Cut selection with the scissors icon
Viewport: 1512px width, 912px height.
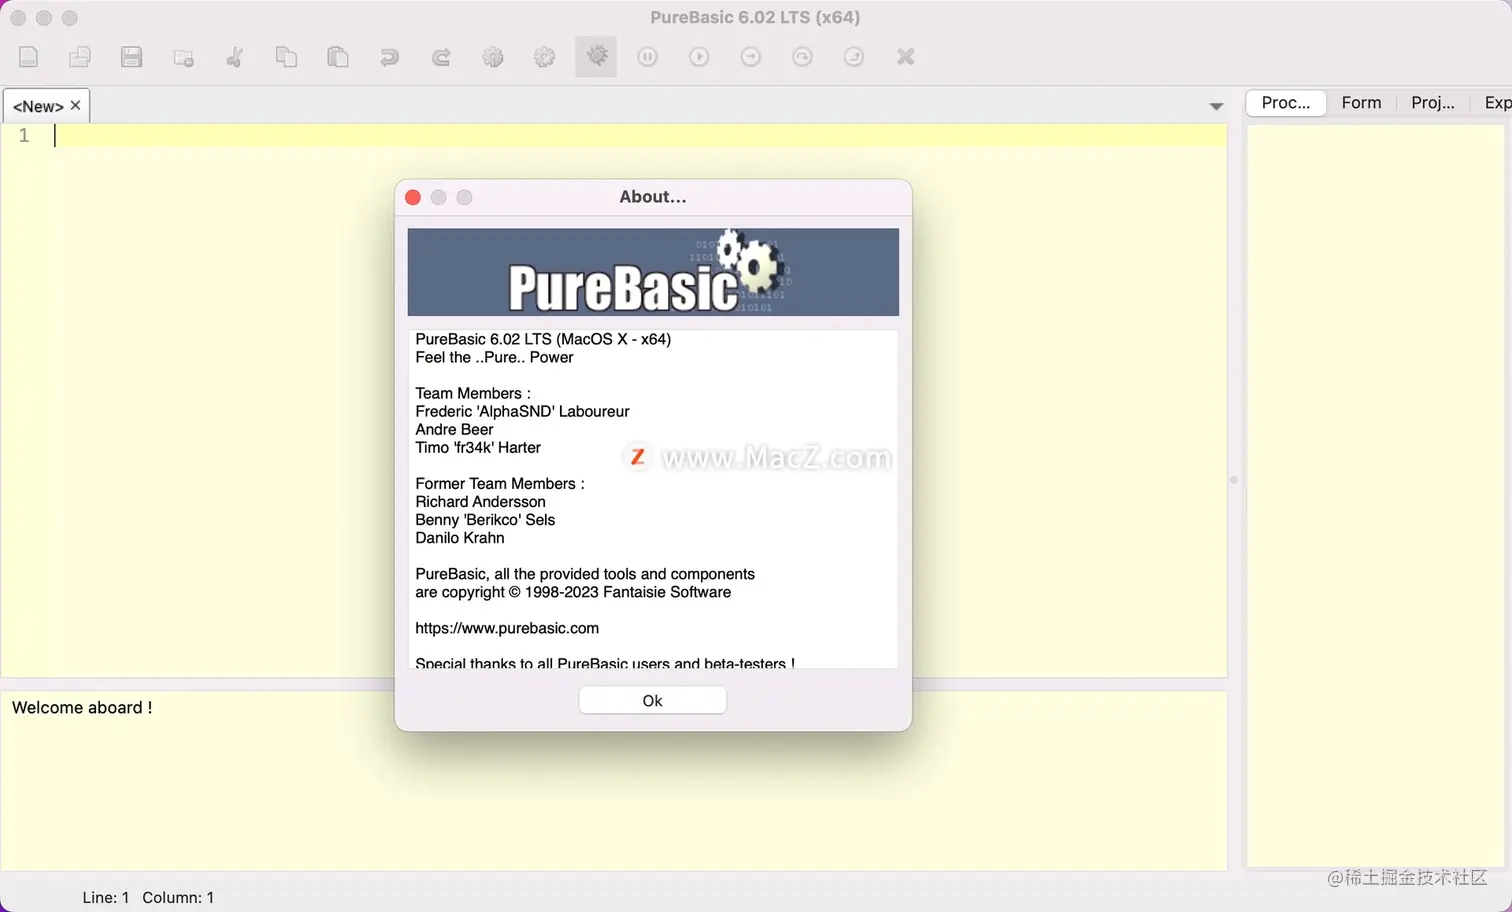[235, 57]
